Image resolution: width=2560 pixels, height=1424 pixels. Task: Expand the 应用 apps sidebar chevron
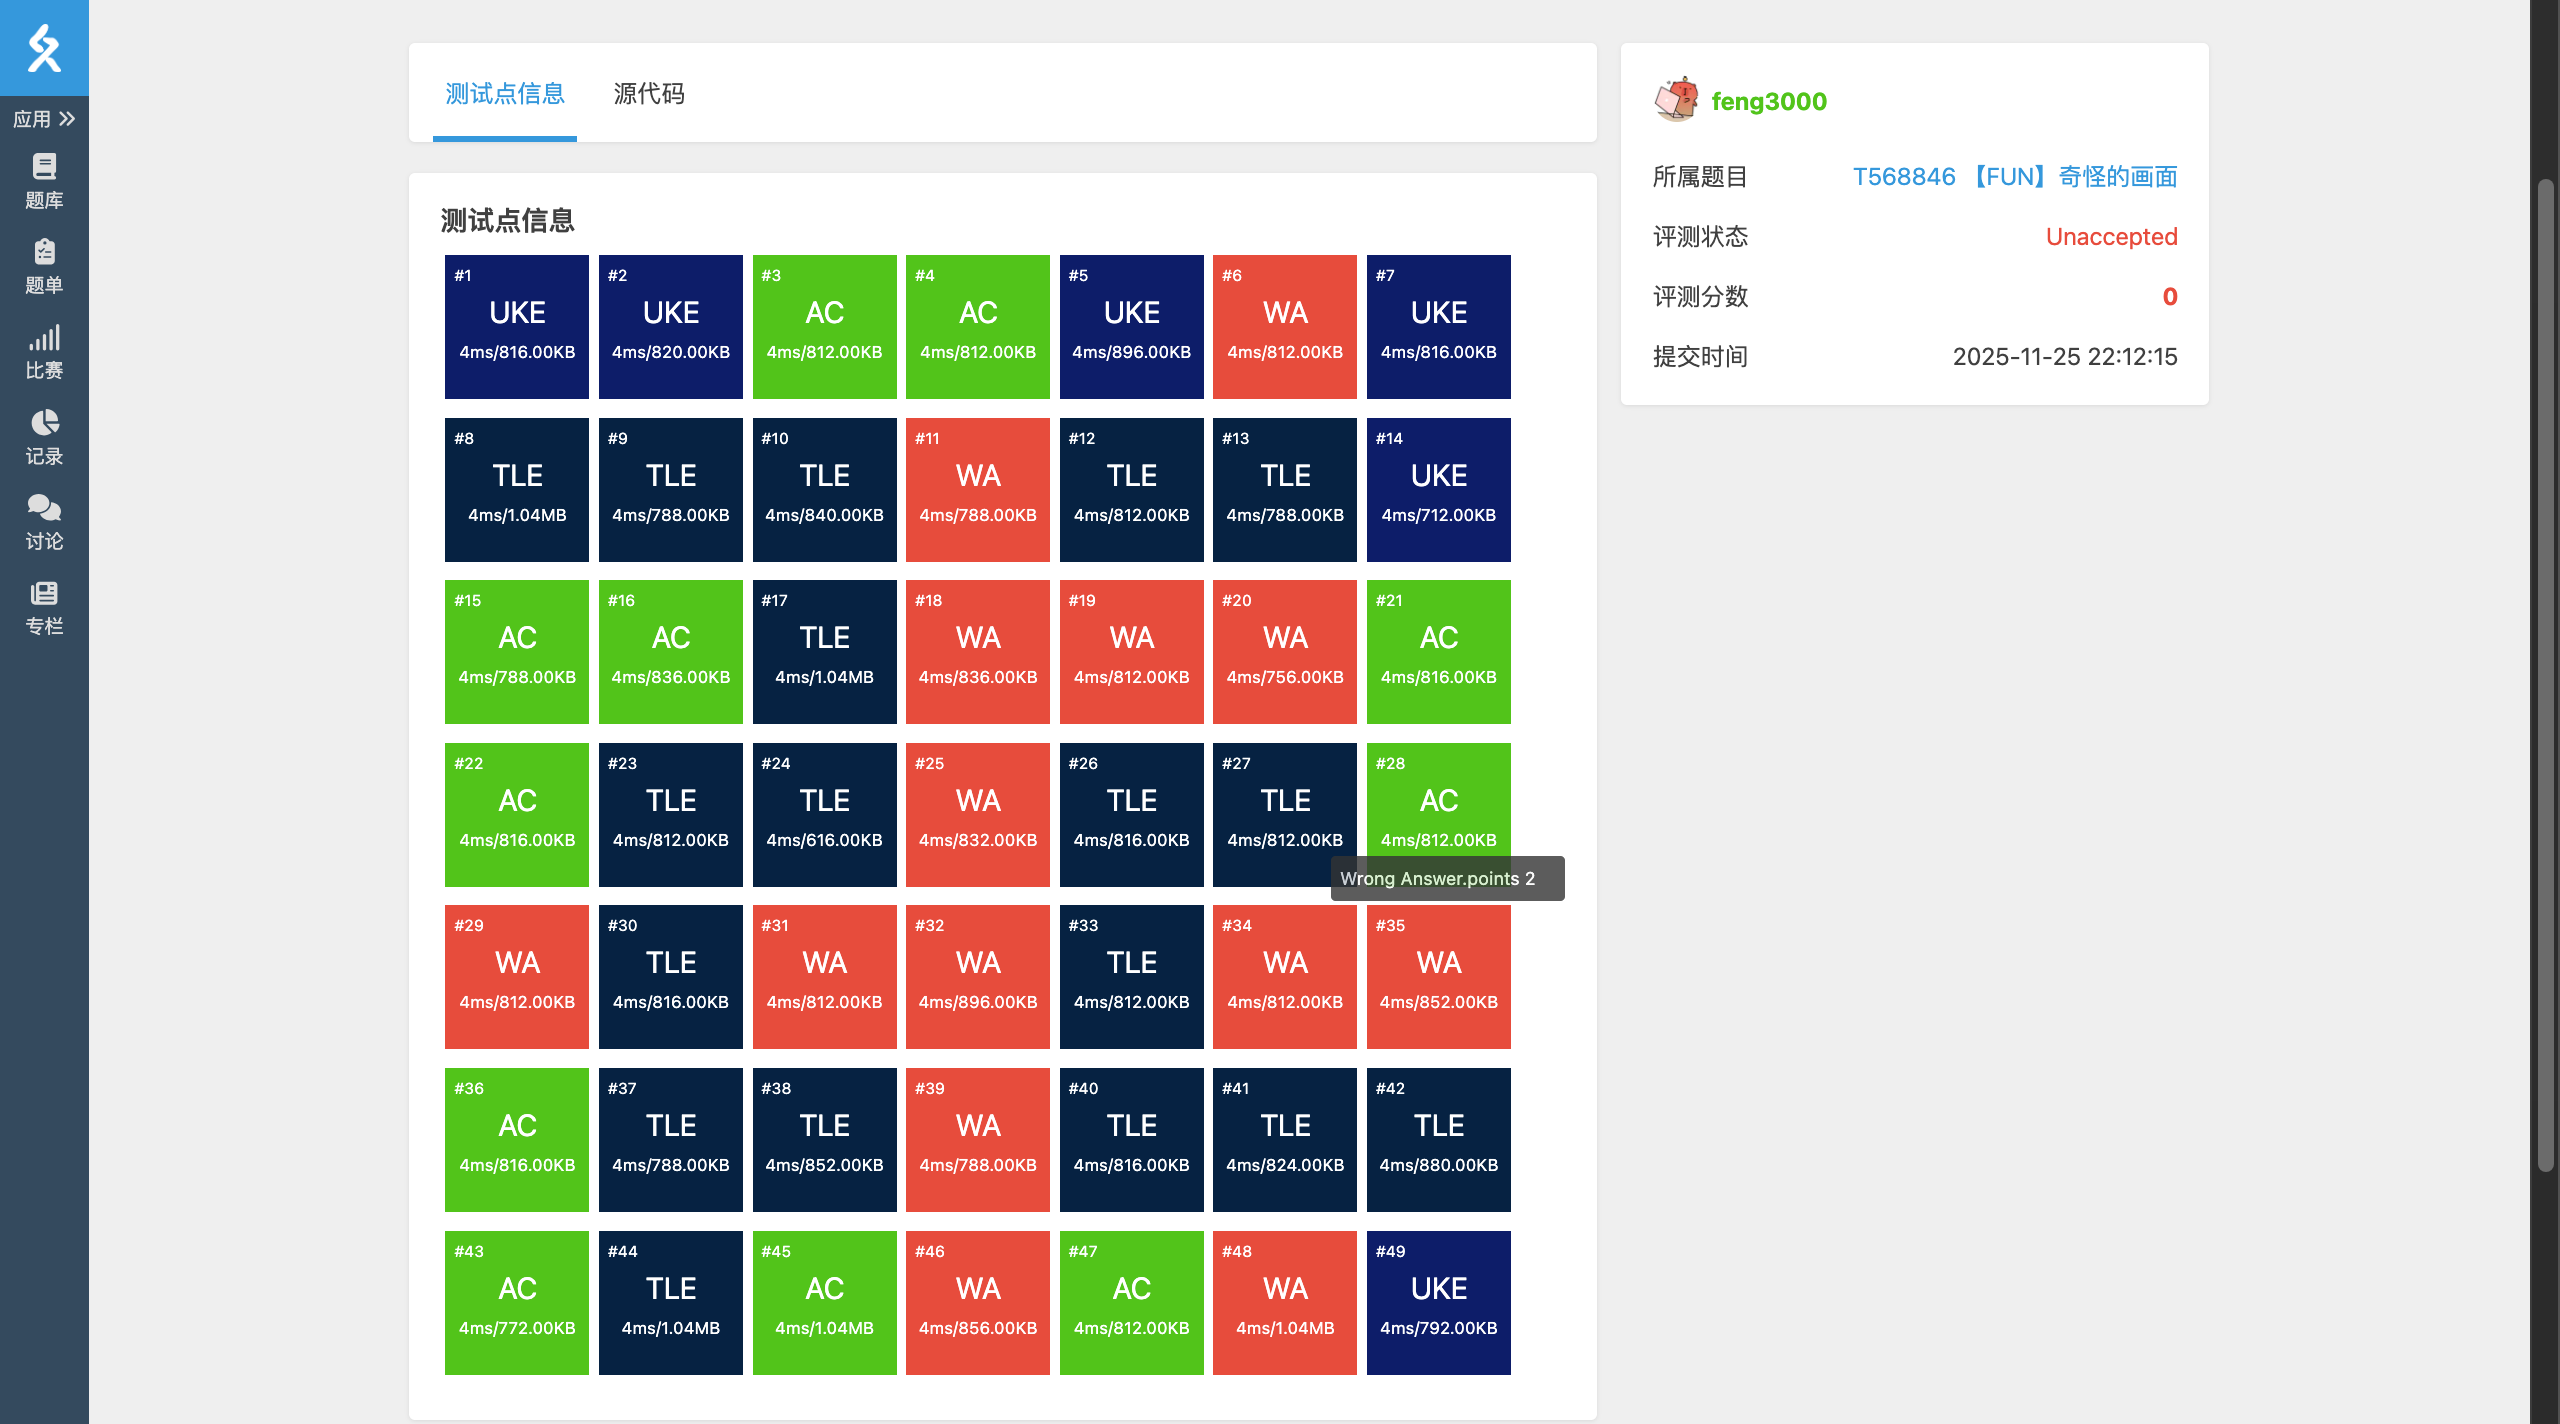pos(66,119)
